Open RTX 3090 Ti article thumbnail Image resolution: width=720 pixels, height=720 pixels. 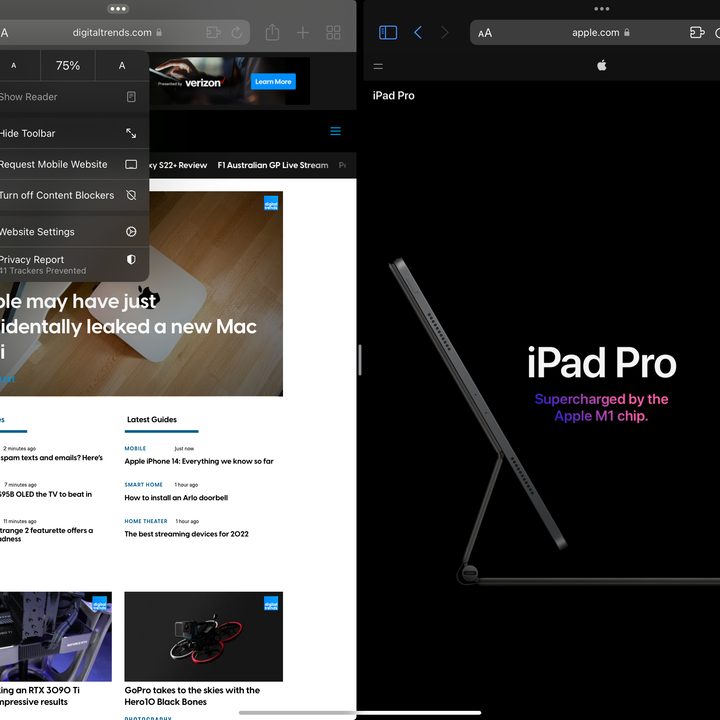56,636
